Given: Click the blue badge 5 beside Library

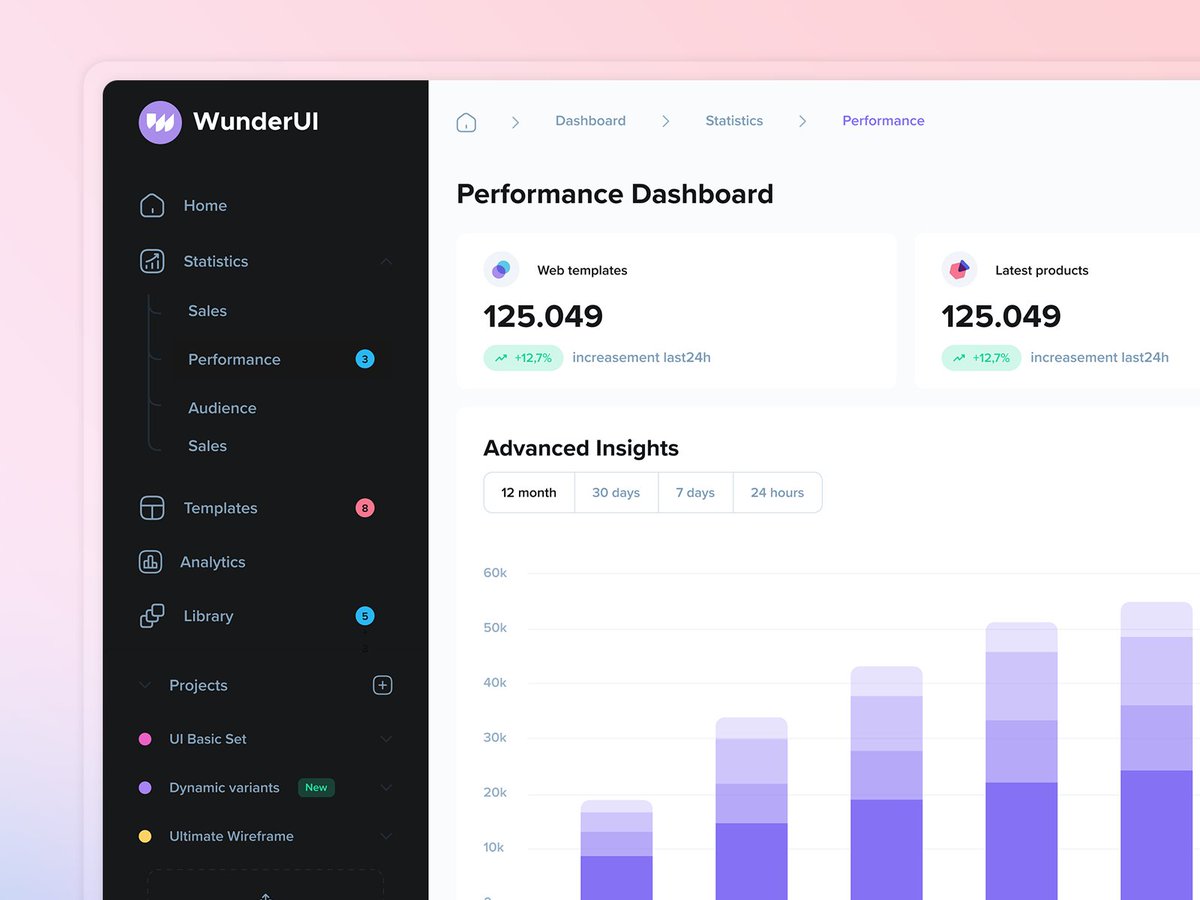Looking at the screenshot, I should 365,616.
